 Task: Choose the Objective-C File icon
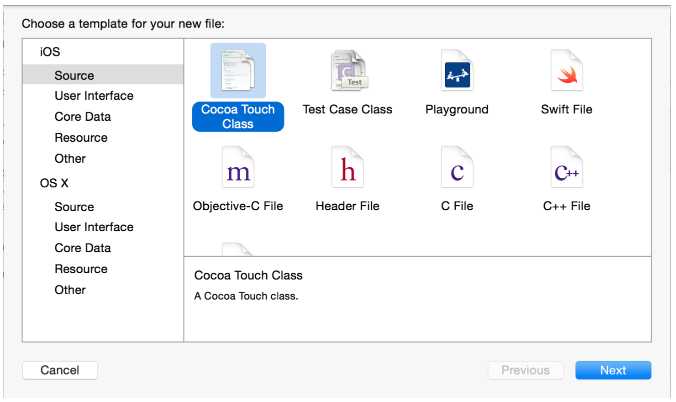tap(238, 167)
